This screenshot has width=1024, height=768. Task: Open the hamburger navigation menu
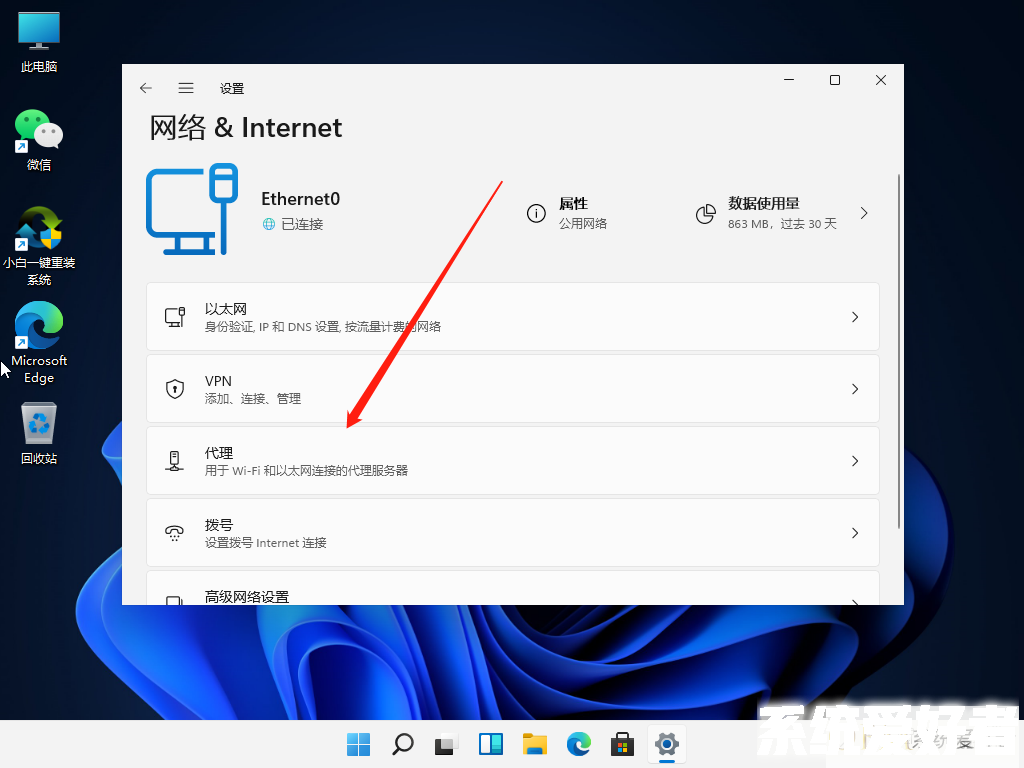point(186,88)
